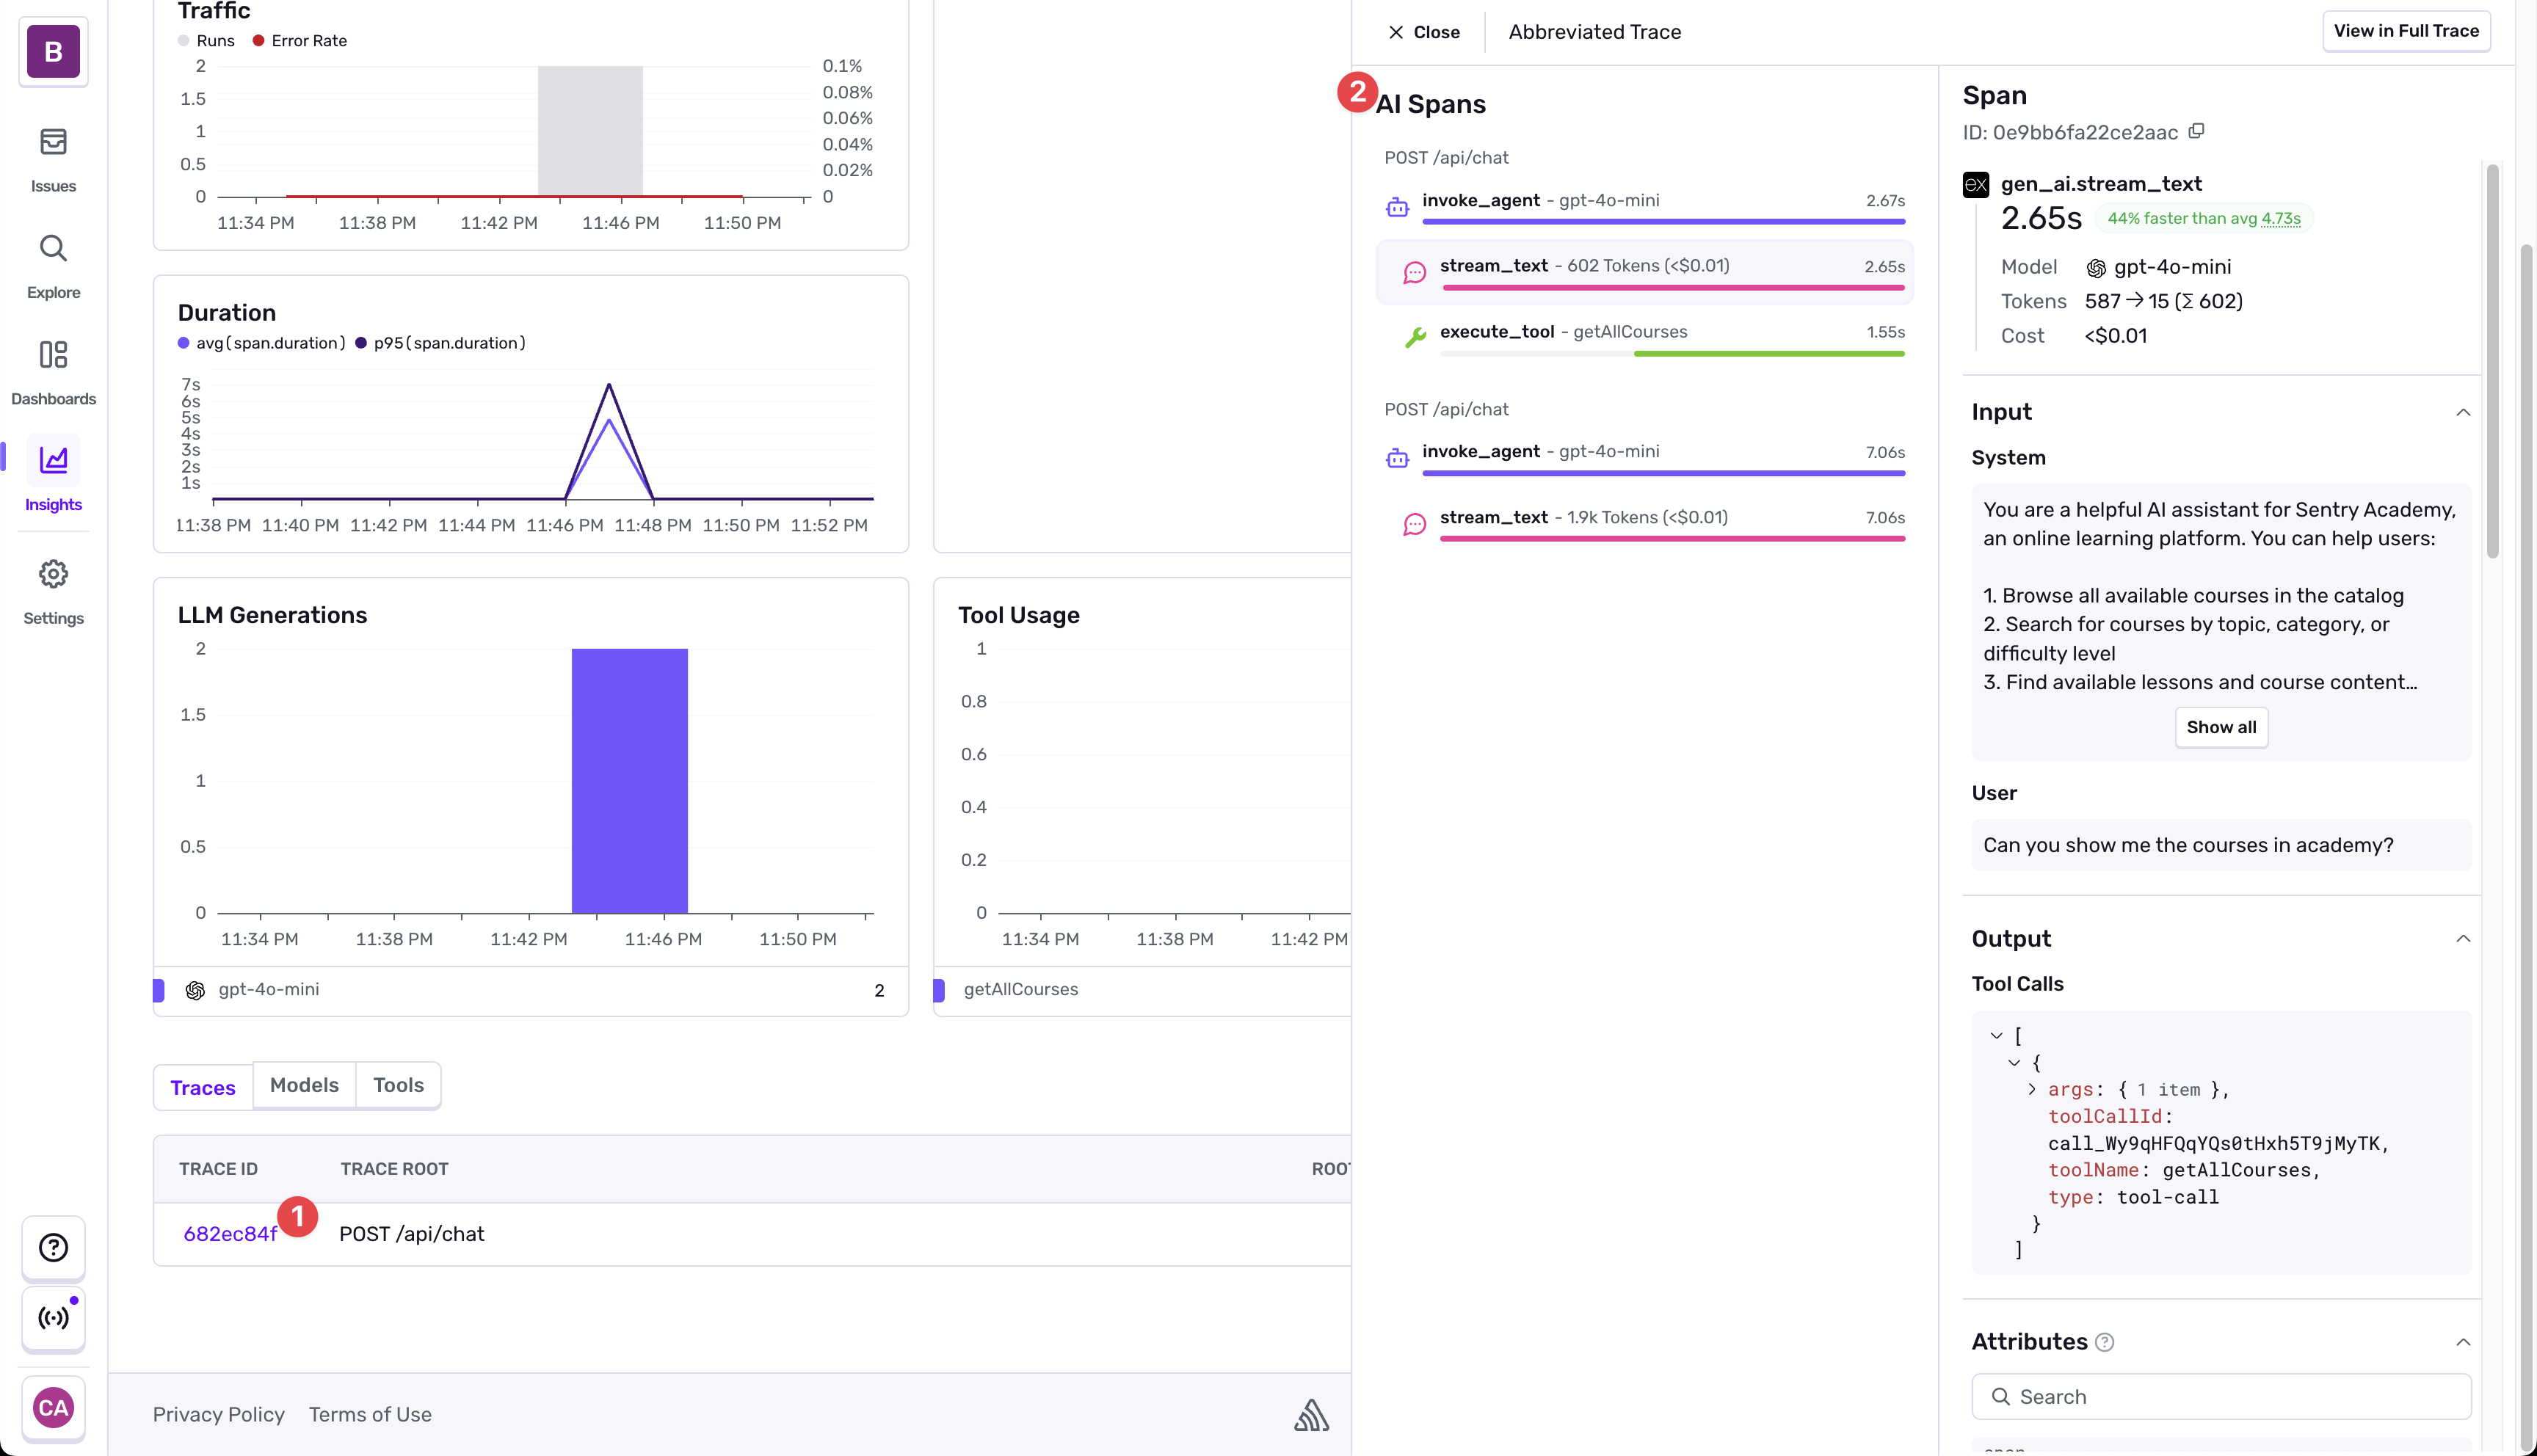Viewport: 2537px width, 1456px height.
Task: Click the gpt-4o-mini legend row label
Action: (x=269, y=989)
